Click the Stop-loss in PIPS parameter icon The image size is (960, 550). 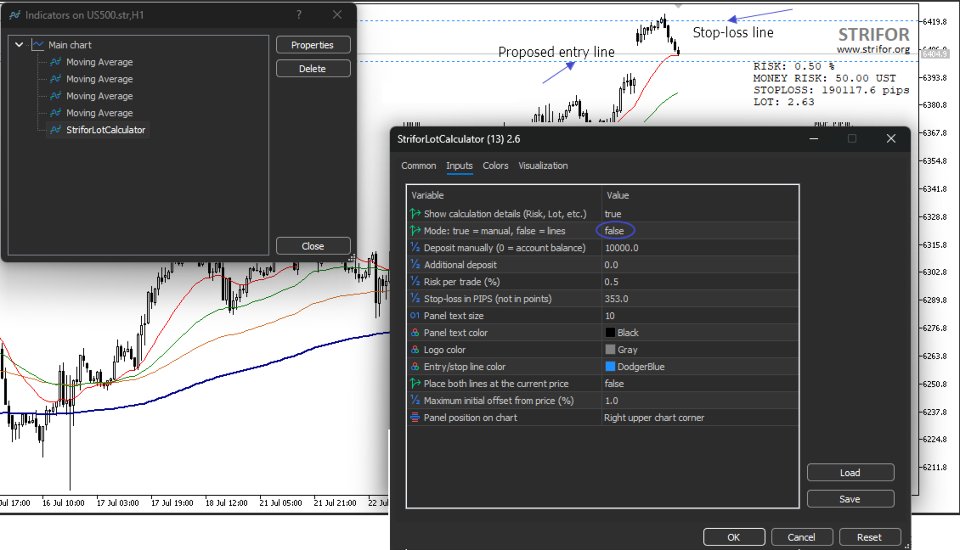[x=415, y=299]
